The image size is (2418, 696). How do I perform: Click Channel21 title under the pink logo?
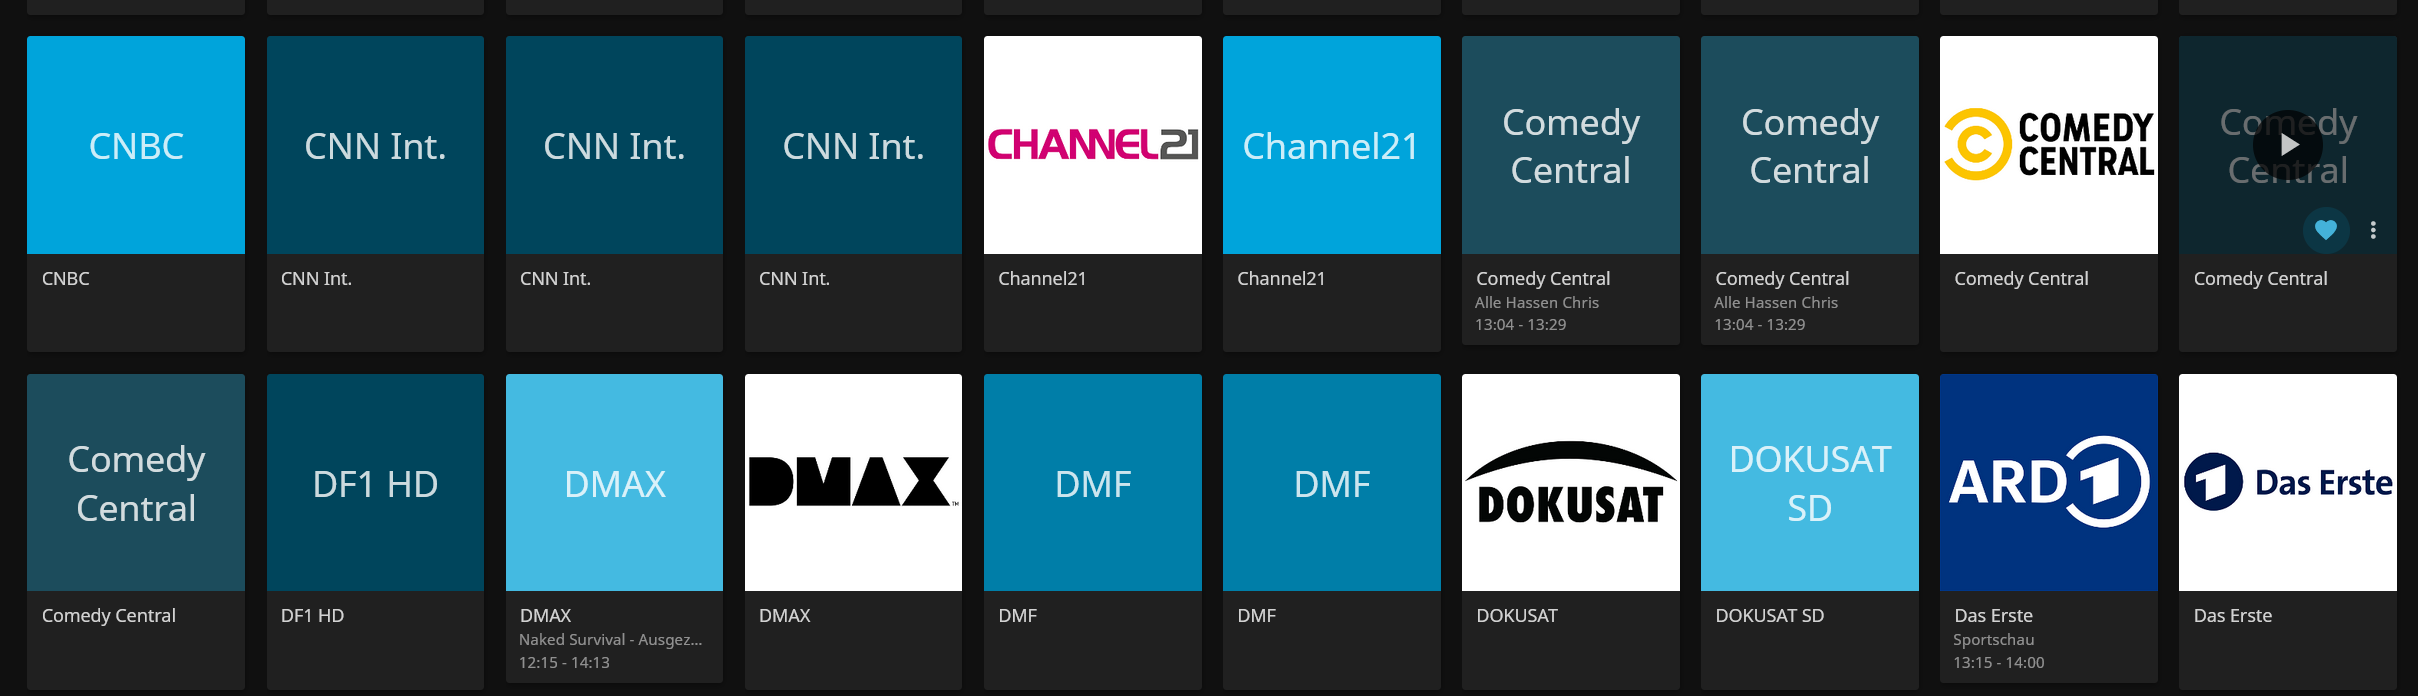1042,278
